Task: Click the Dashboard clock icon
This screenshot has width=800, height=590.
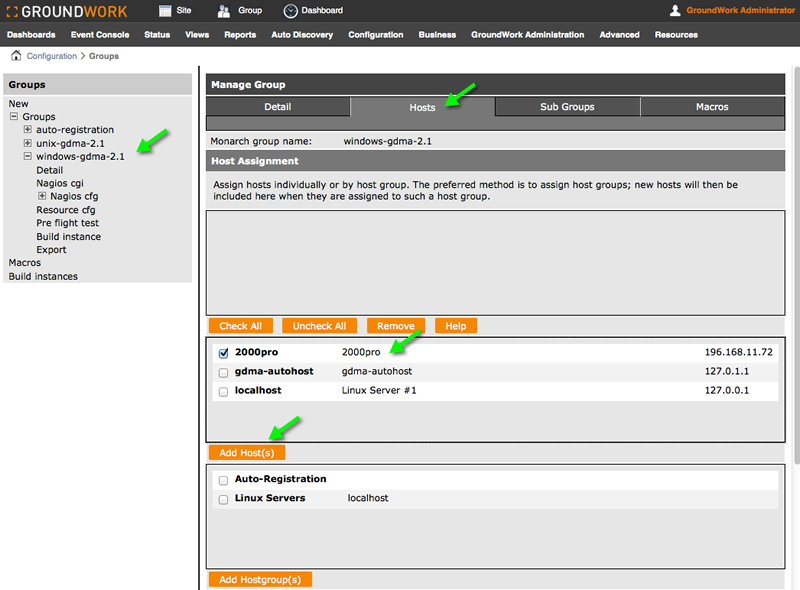Action: [x=290, y=11]
